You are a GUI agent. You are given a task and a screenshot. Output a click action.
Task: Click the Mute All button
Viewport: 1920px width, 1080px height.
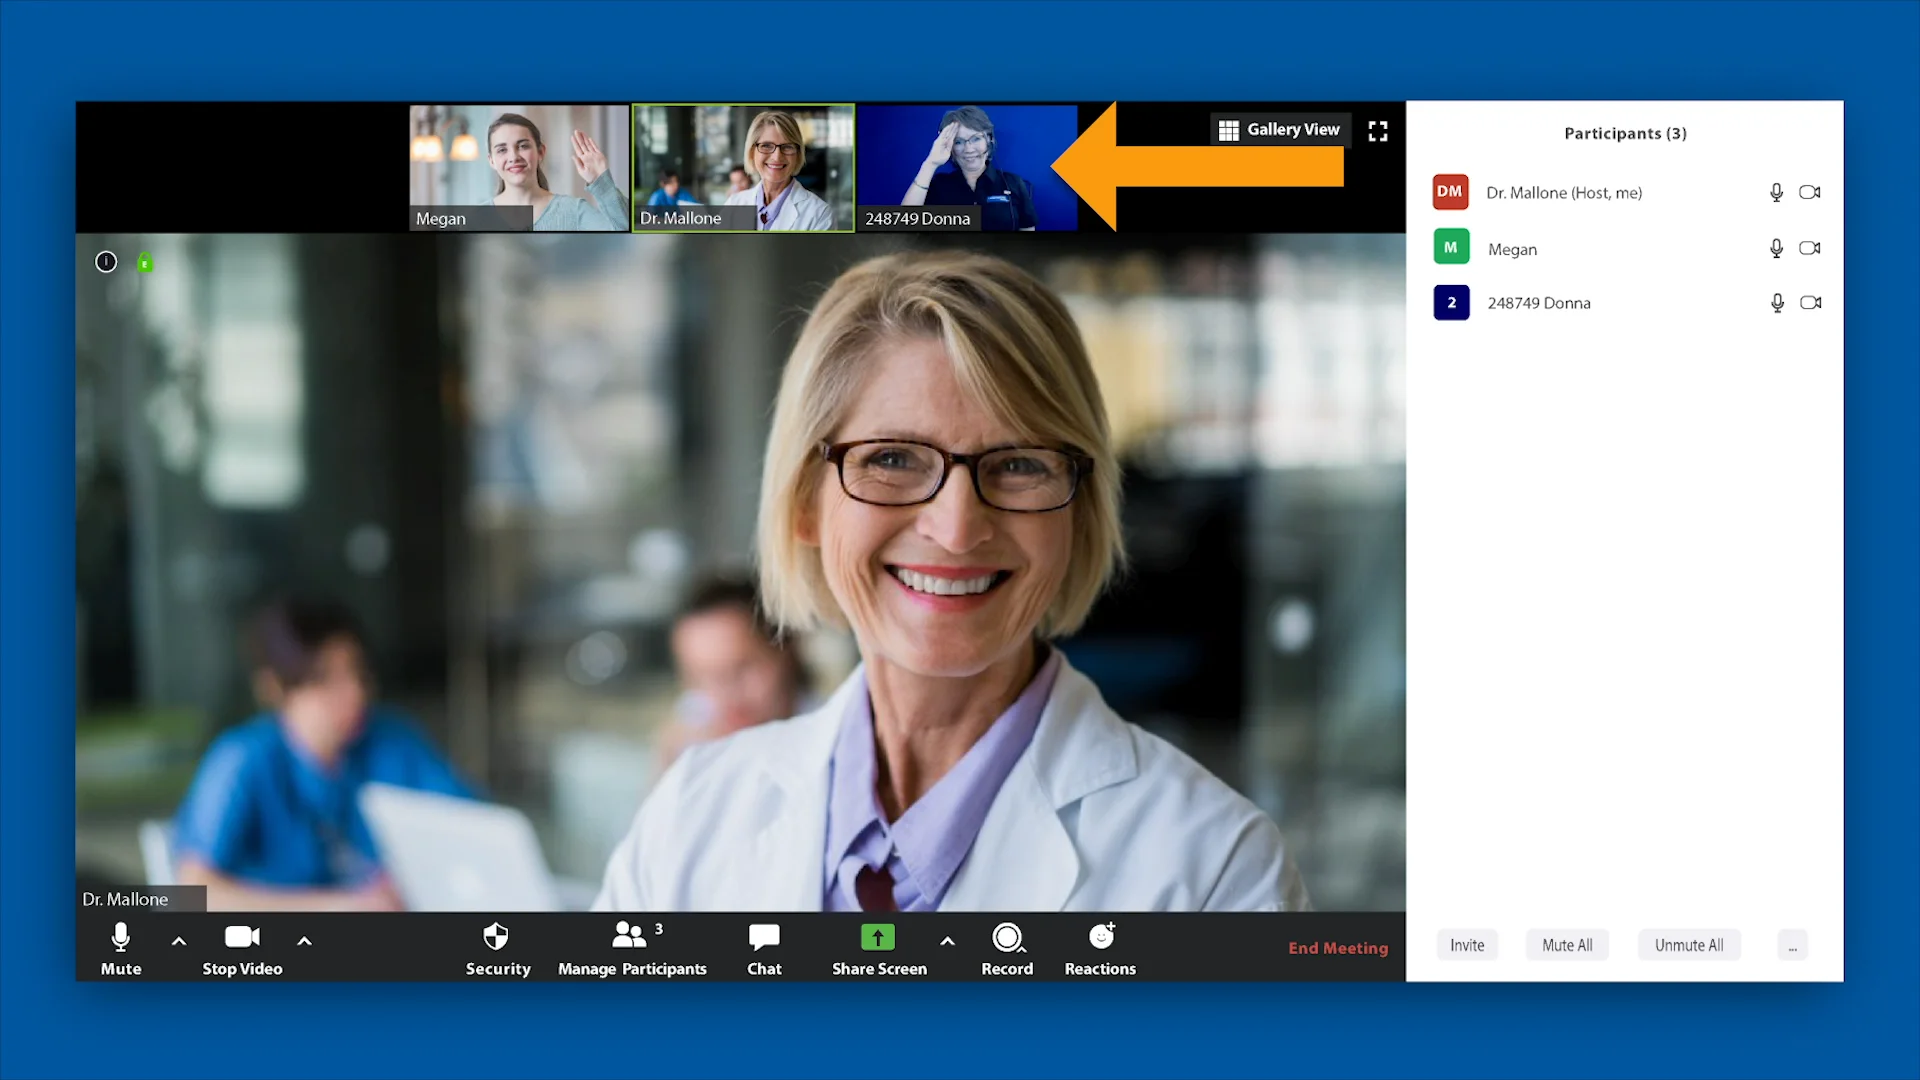pos(1567,944)
